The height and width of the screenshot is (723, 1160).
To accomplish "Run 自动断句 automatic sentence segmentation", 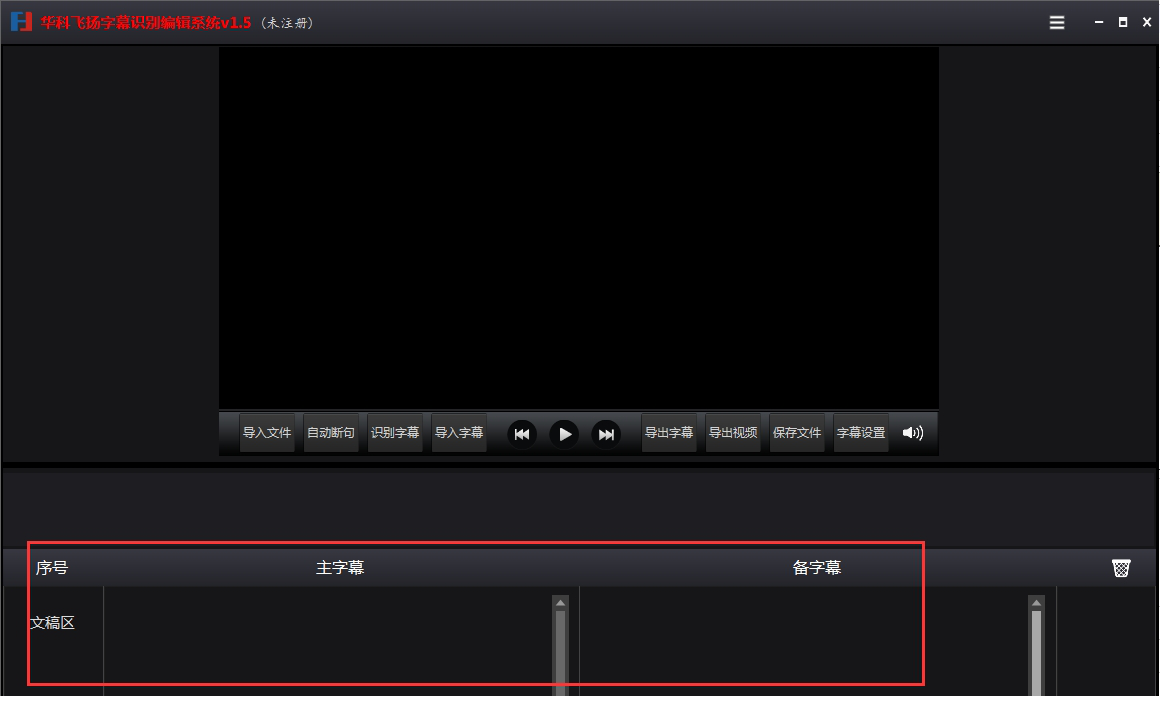I will tap(331, 432).
